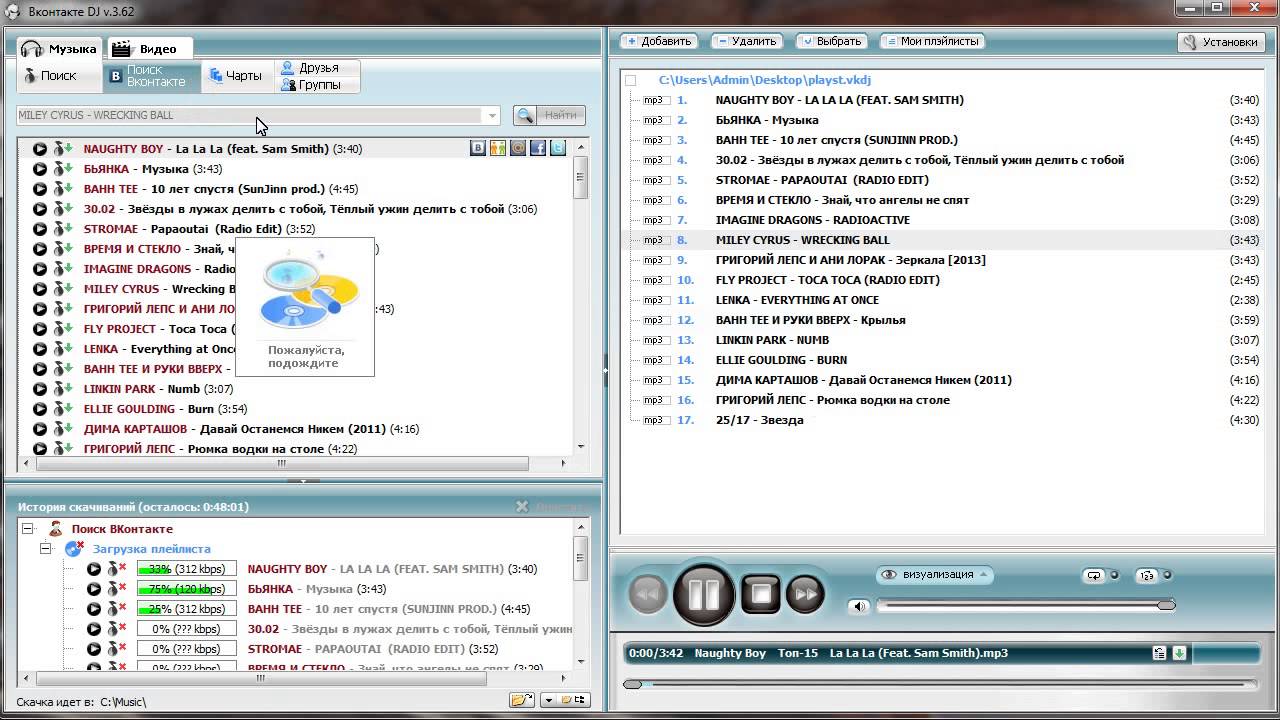Open the Удалить menu
This screenshot has height=720, width=1280.
[x=746, y=41]
